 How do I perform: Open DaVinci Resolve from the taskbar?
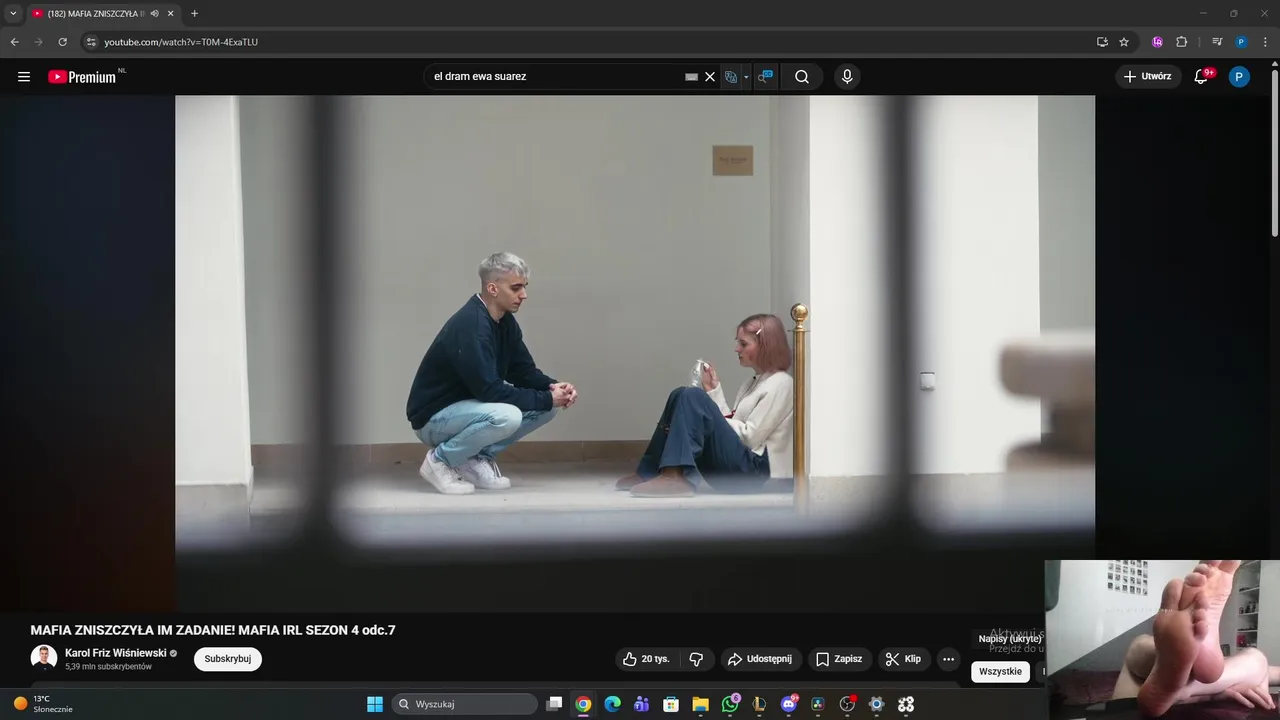coord(818,704)
